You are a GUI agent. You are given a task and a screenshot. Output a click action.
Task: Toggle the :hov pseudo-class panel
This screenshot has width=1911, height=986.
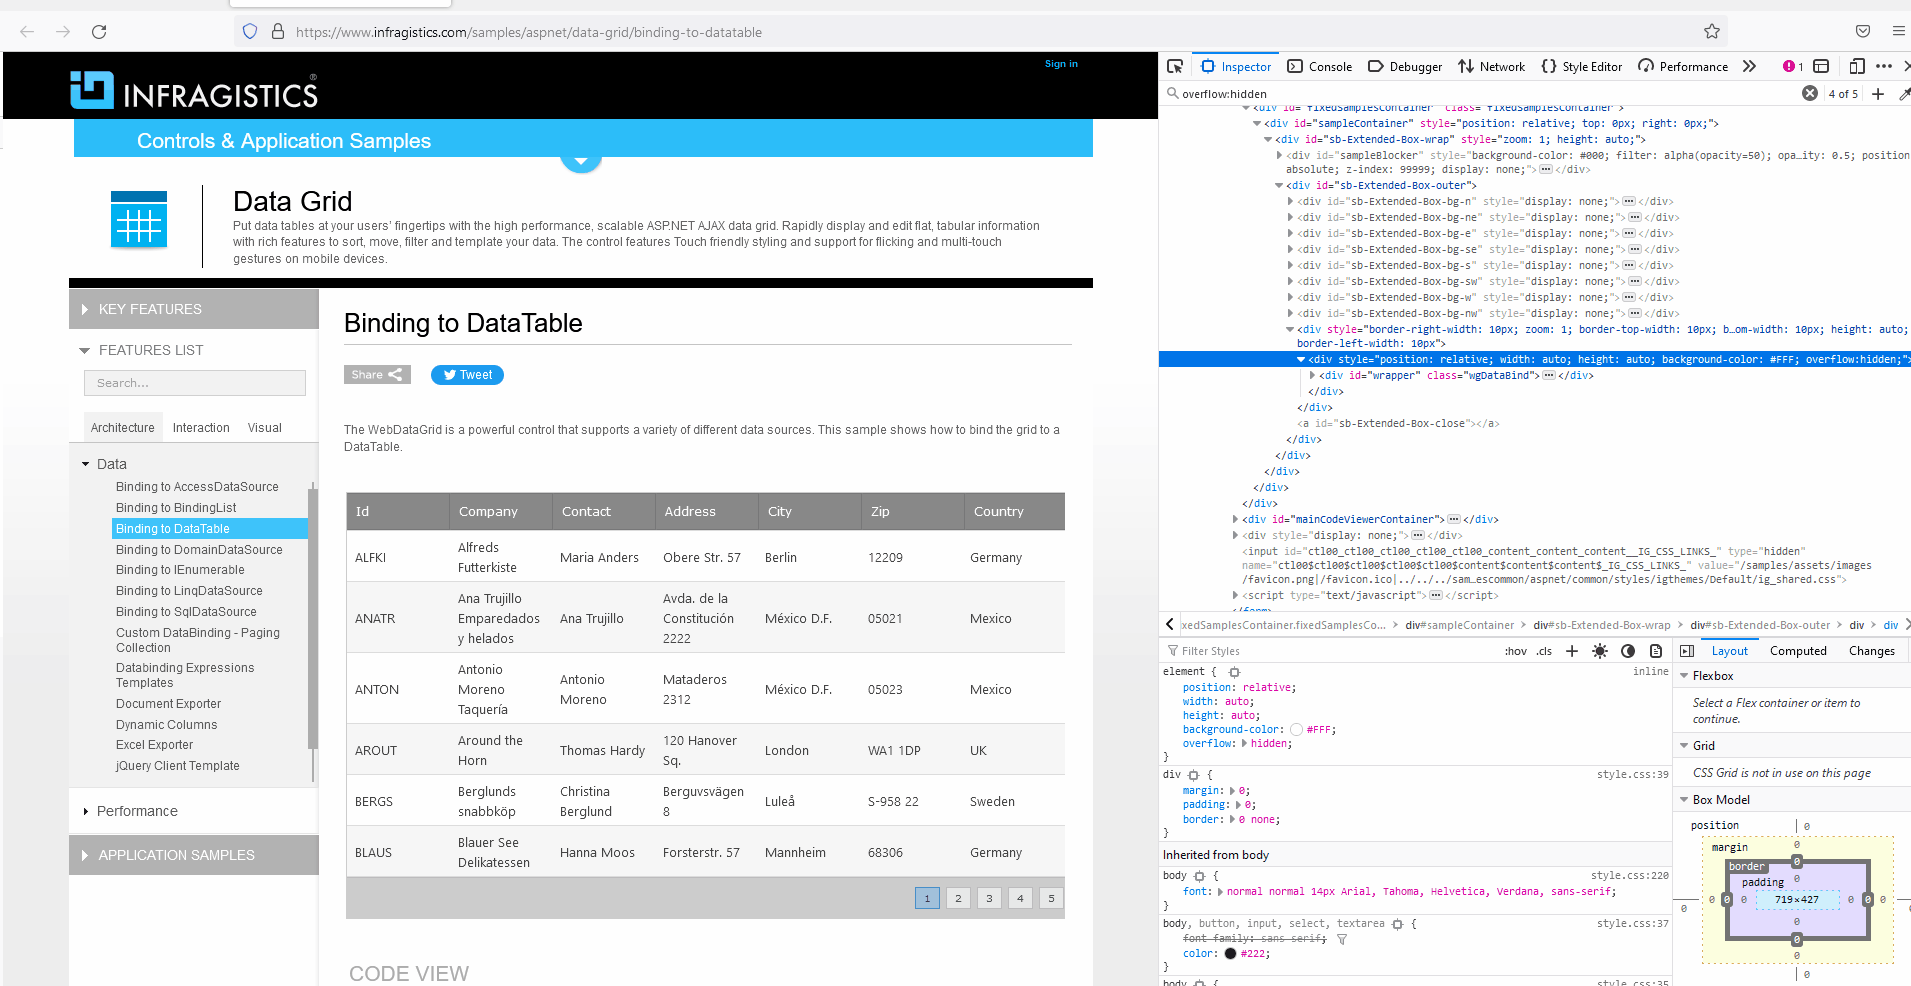(1516, 651)
